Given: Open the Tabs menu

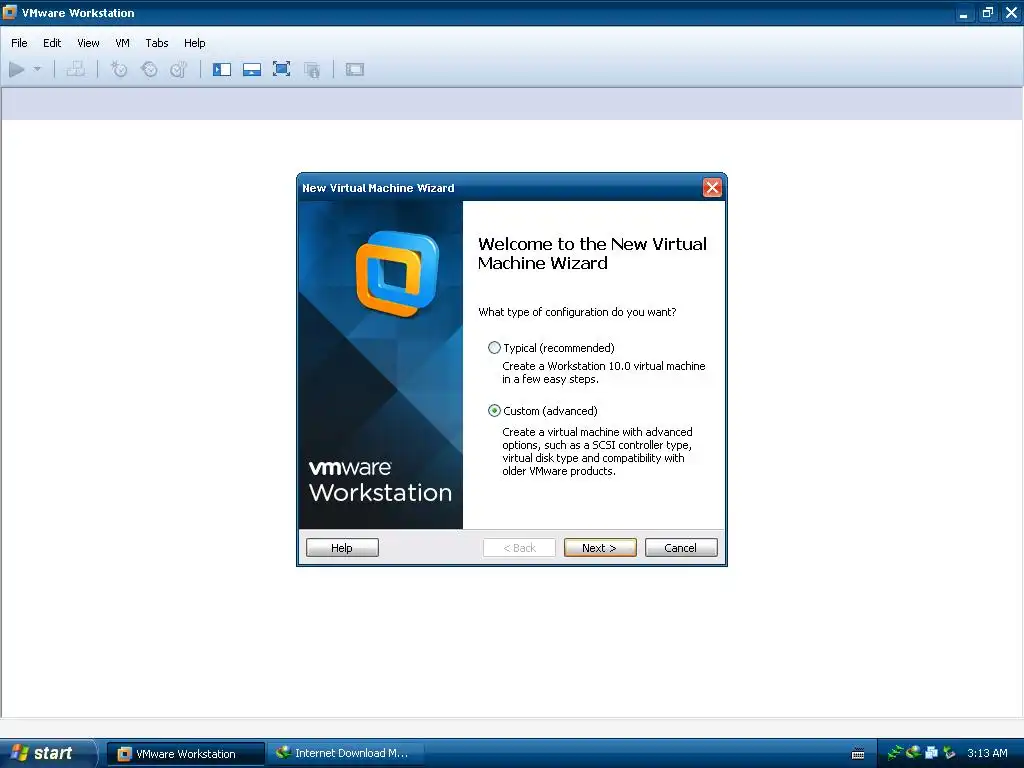Looking at the screenshot, I should tap(157, 43).
